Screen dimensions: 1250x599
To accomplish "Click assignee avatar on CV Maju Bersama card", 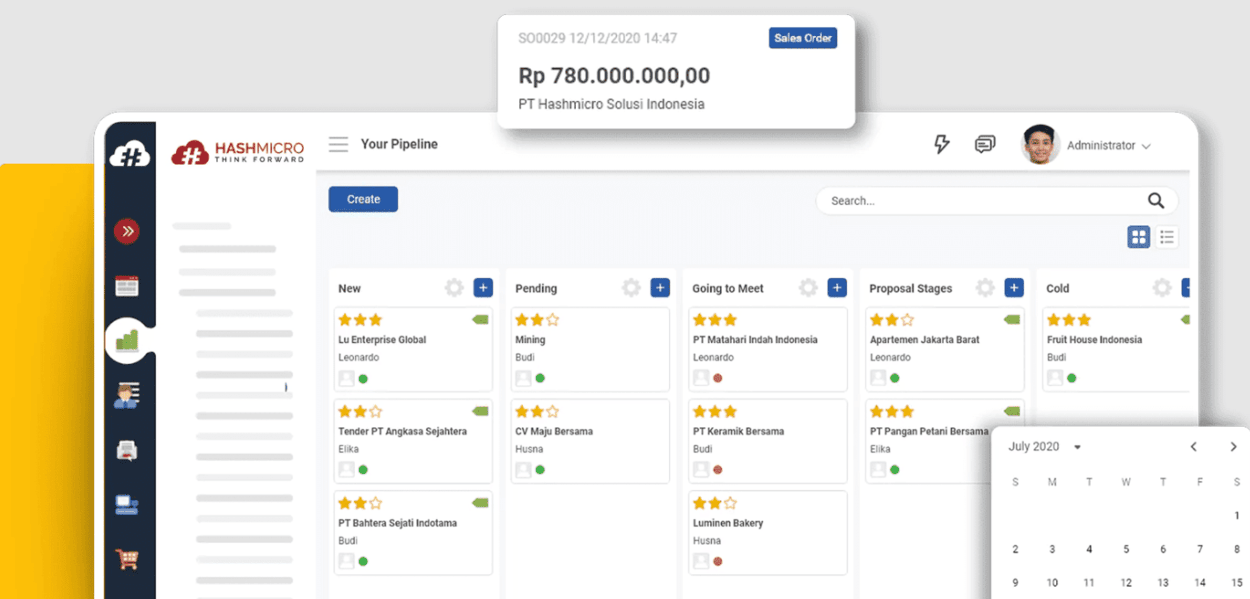I will [x=523, y=469].
